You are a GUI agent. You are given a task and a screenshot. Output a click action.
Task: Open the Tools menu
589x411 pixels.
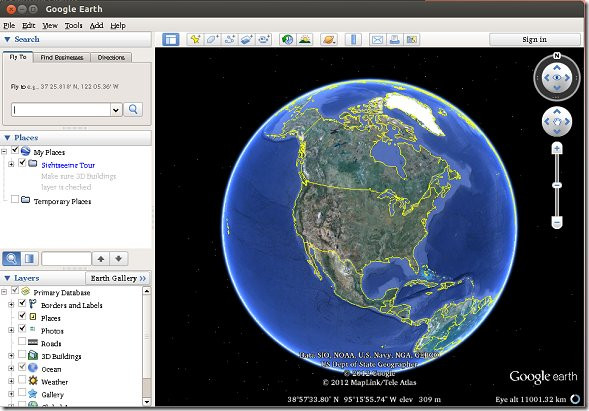74,26
